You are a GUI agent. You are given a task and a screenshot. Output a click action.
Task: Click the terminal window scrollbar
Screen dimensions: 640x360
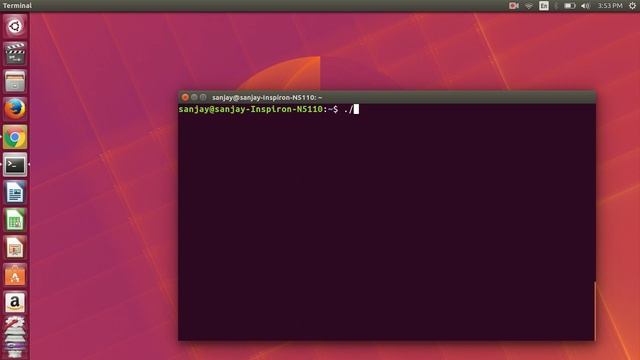click(x=595, y=311)
